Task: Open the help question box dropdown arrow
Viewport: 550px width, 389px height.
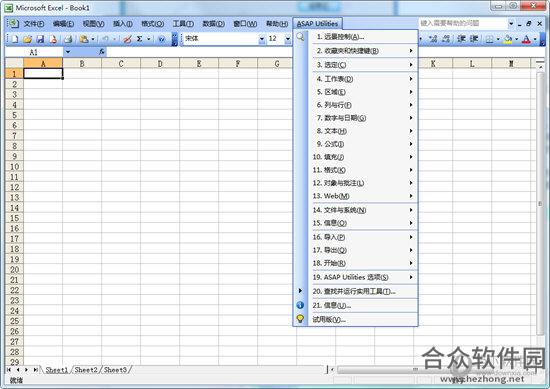Action: [511, 24]
